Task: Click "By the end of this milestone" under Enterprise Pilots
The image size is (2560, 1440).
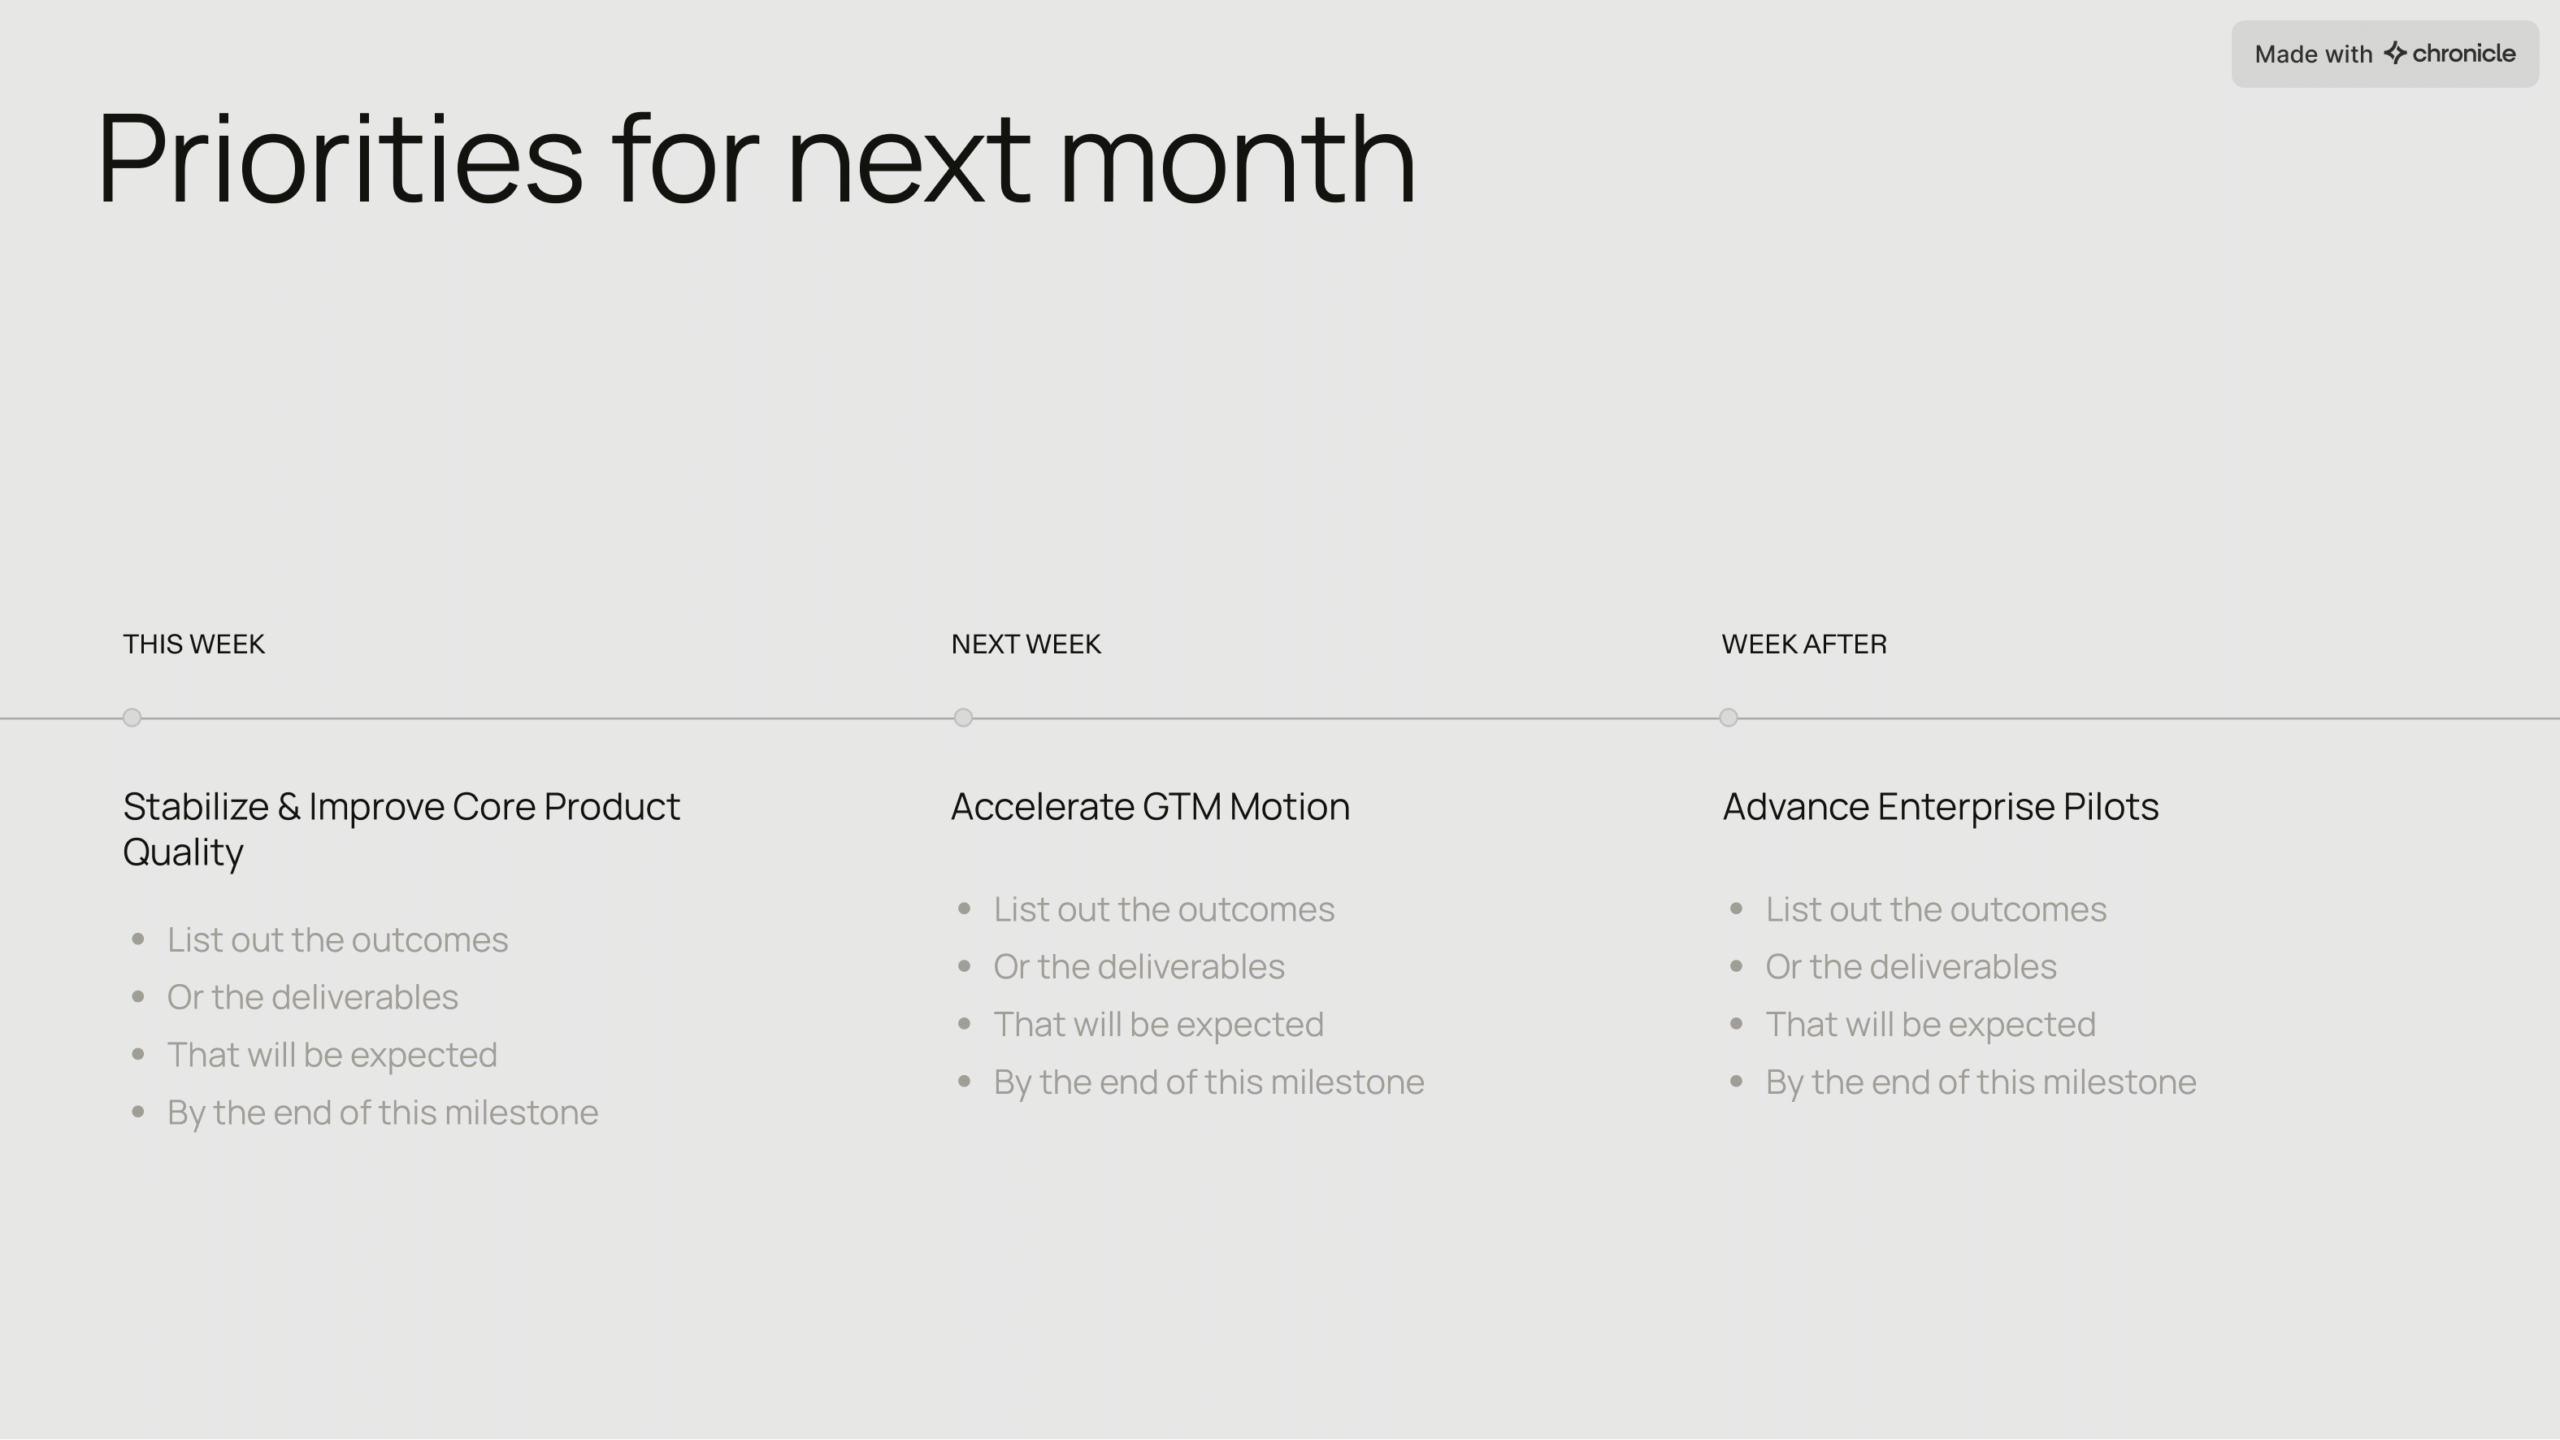Action: pos(1980,1082)
